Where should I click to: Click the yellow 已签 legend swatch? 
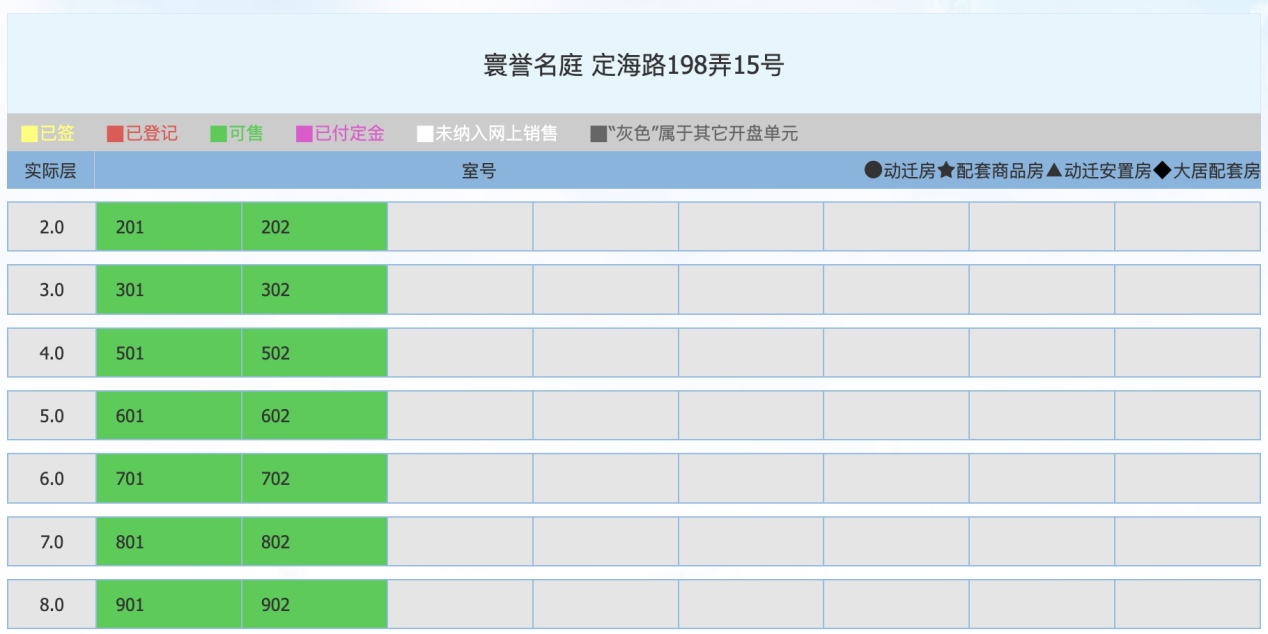(30, 134)
